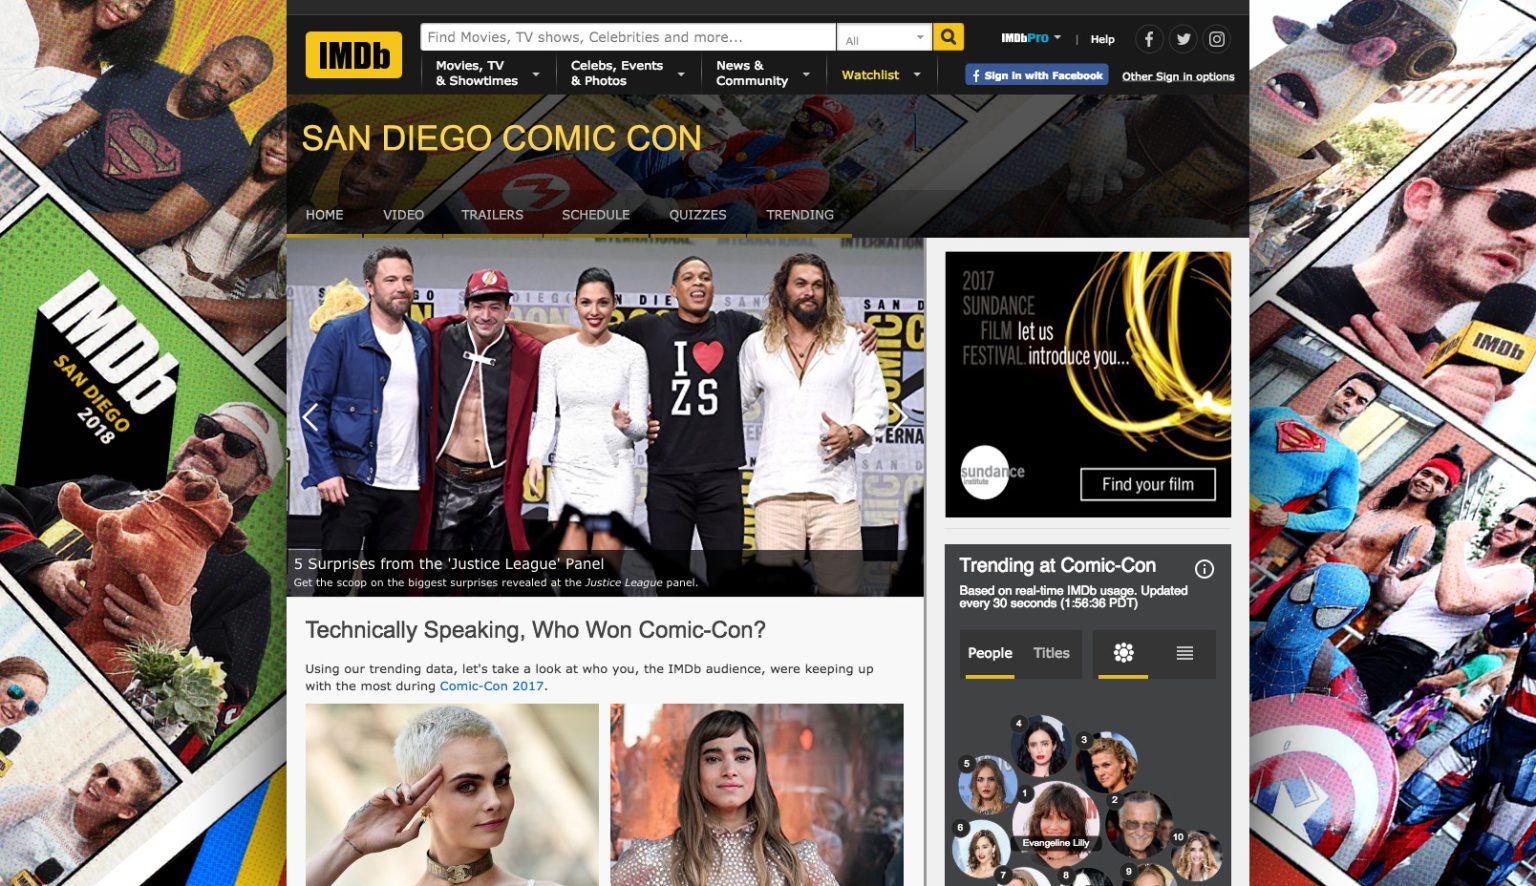Go to the SCHEDULE tab
This screenshot has height=886, width=1536.
coord(595,215)
